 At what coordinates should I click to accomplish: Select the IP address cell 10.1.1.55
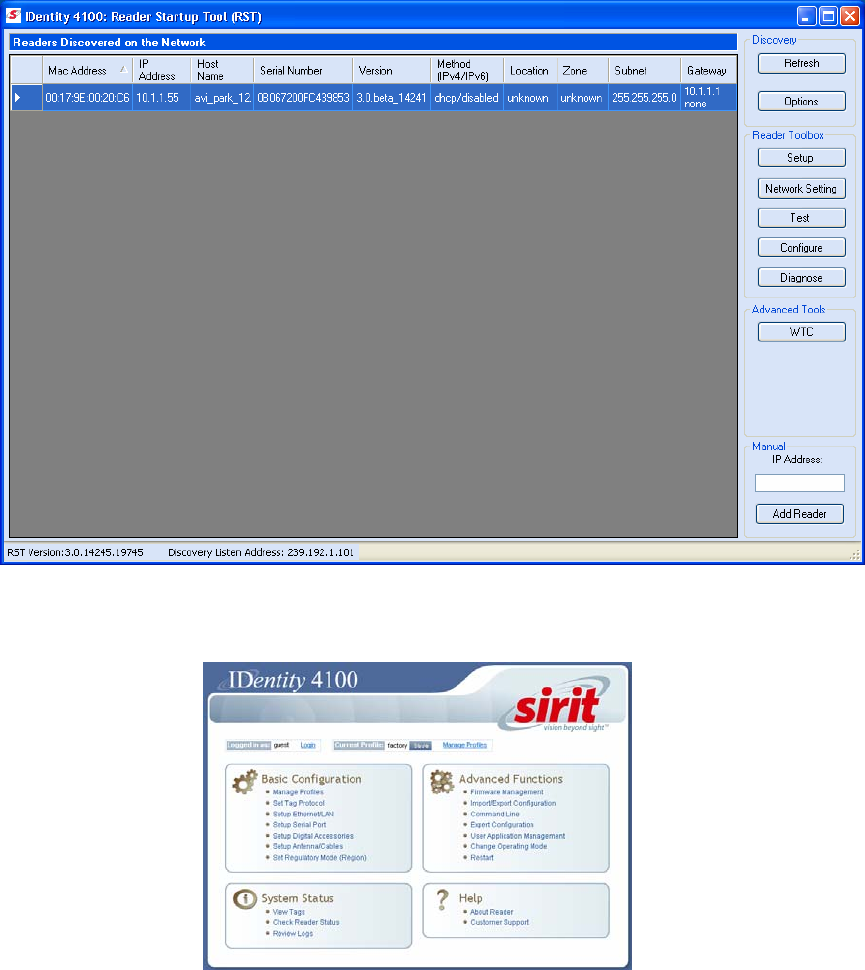coord(161,98)
